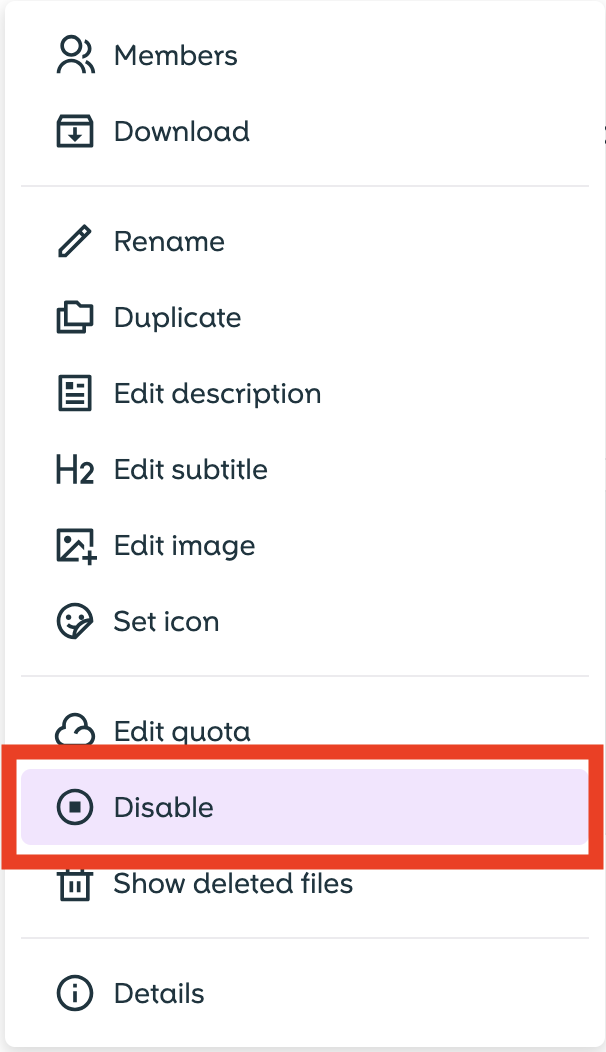Choose Download from the context menu
This screenshot has width=606, height=1052.
[x=182, y=131]
